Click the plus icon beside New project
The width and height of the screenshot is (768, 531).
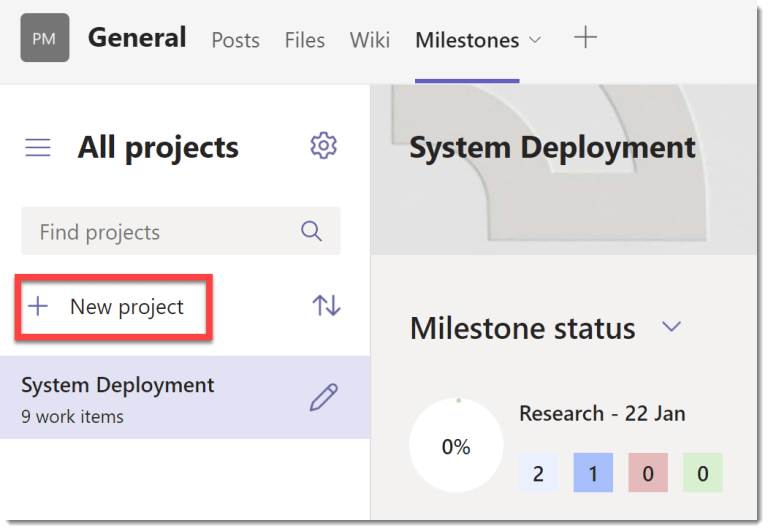point(38,306)
